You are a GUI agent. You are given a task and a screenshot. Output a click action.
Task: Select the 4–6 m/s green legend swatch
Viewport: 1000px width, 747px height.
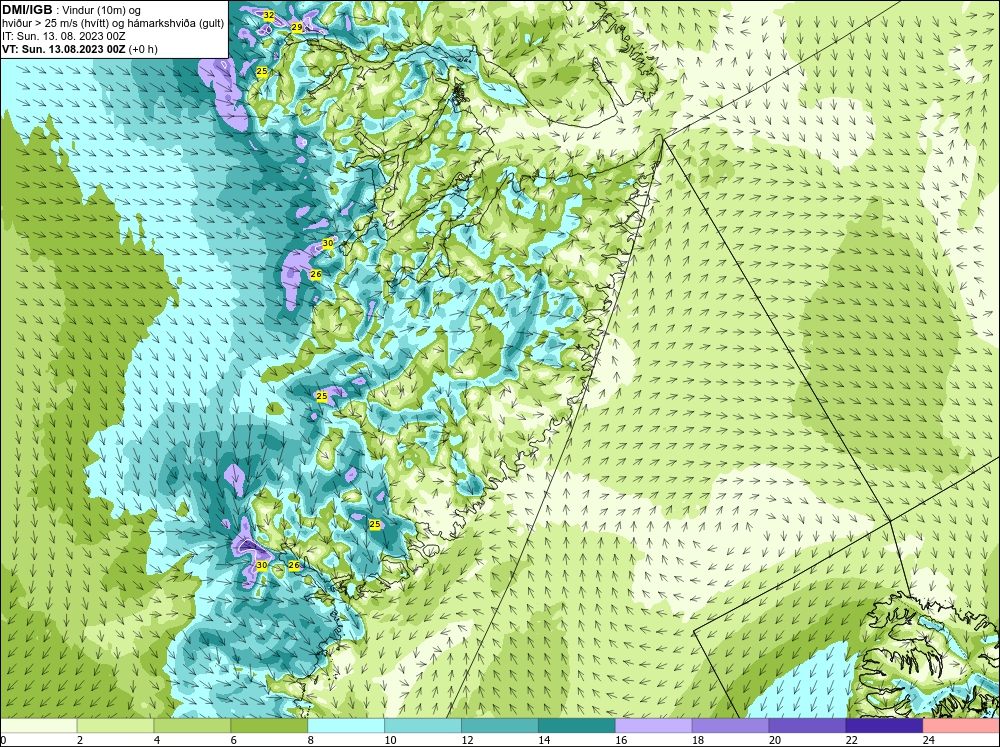point(192,726)
